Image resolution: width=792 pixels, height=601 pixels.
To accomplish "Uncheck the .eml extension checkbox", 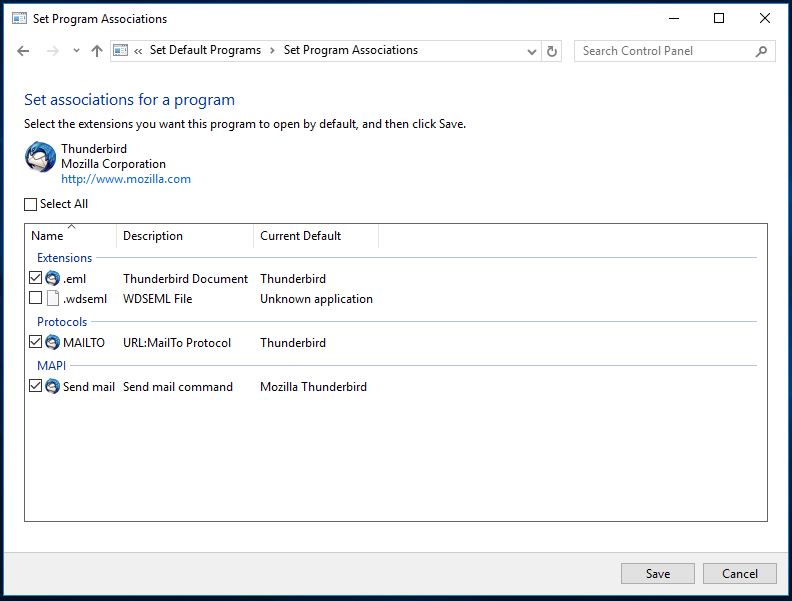I will [35, 278].
